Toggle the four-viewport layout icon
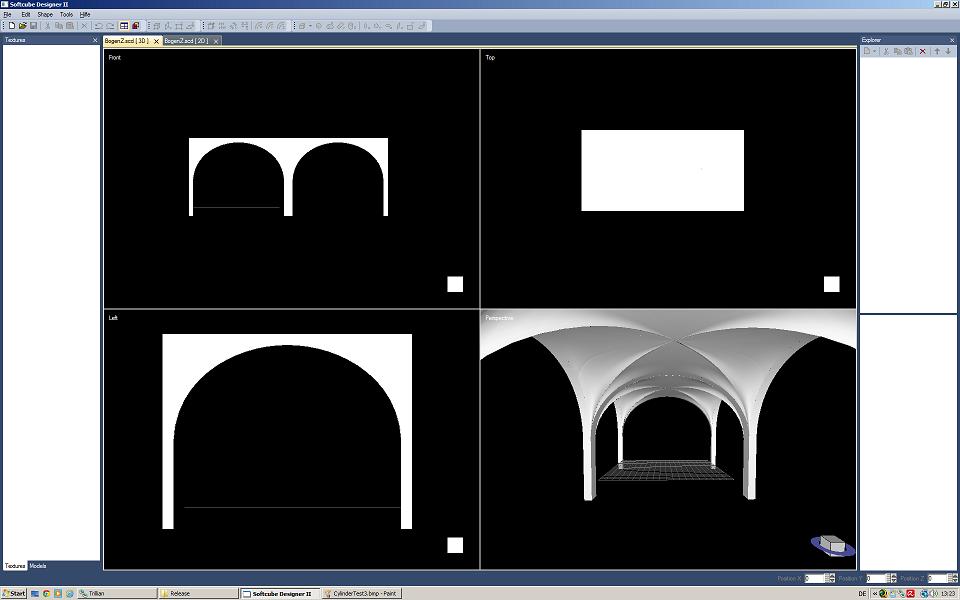This screenshot has height=600, width=960. click(x=124, y=26)
